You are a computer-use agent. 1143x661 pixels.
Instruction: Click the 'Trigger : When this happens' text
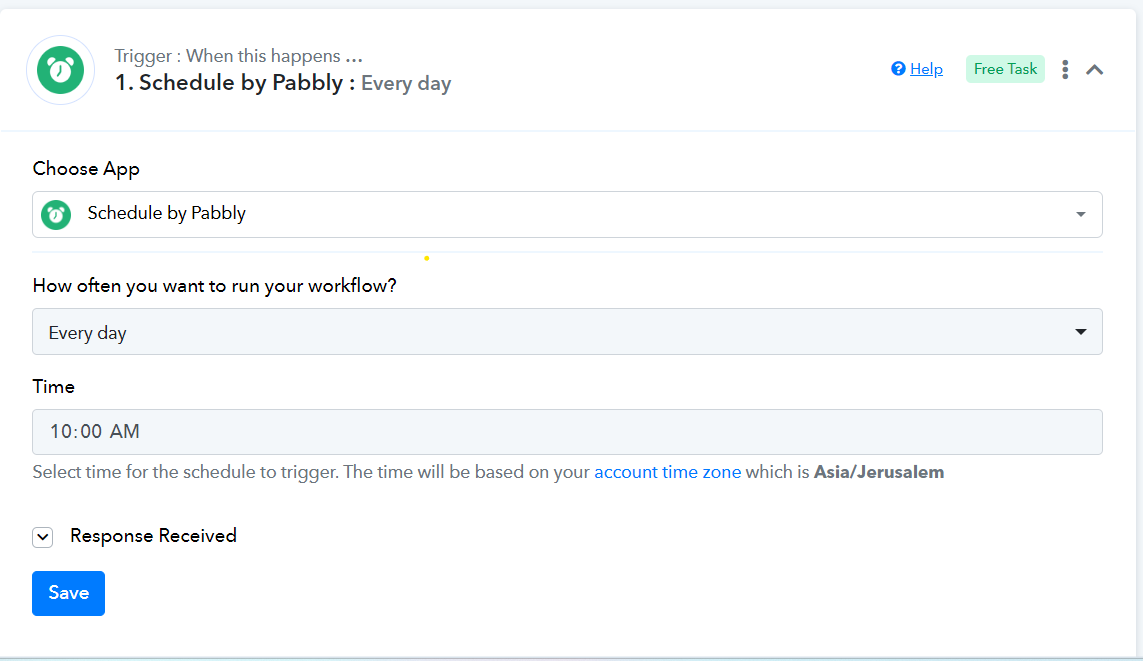[238, 56]
